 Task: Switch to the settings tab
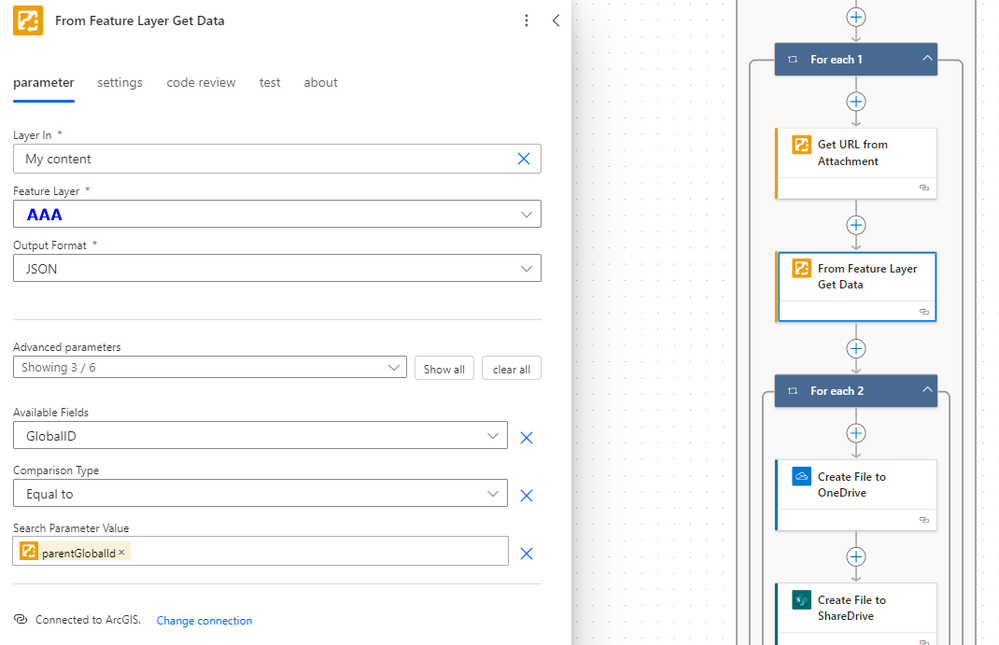pos(120,83)
